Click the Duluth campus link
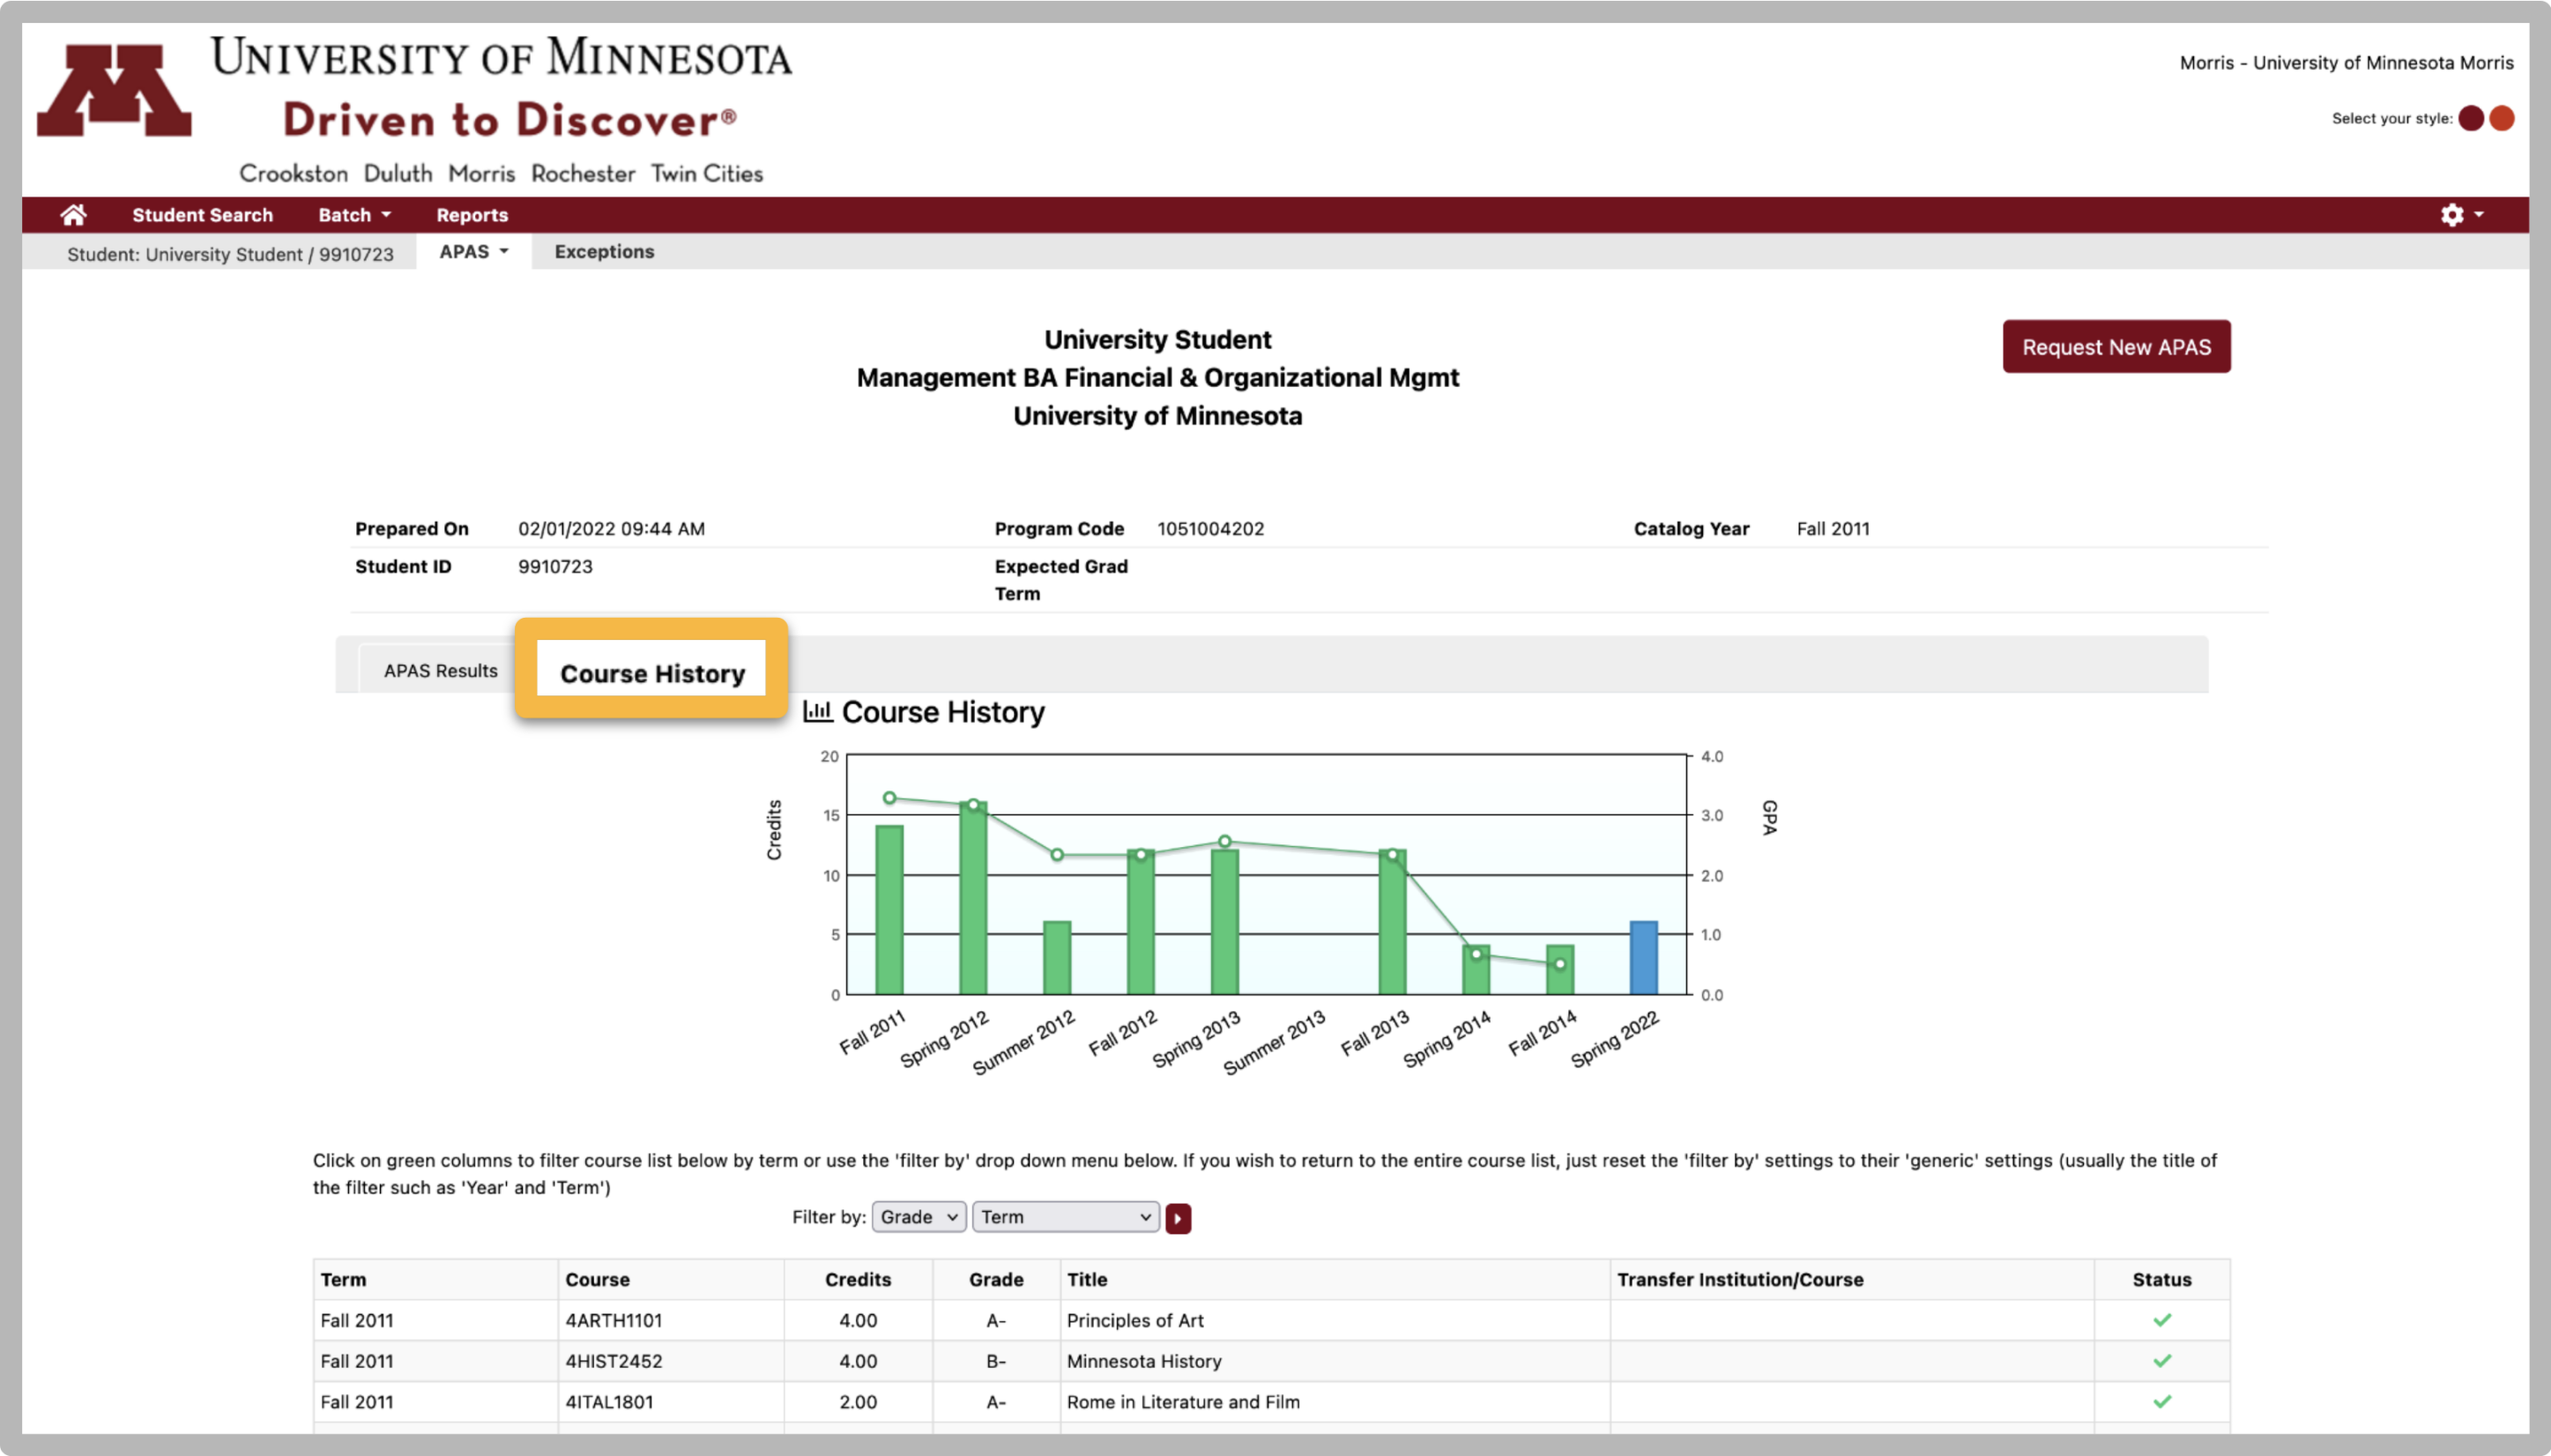This screenshot has height=1456, width=2551. click(x=398, y=173)
